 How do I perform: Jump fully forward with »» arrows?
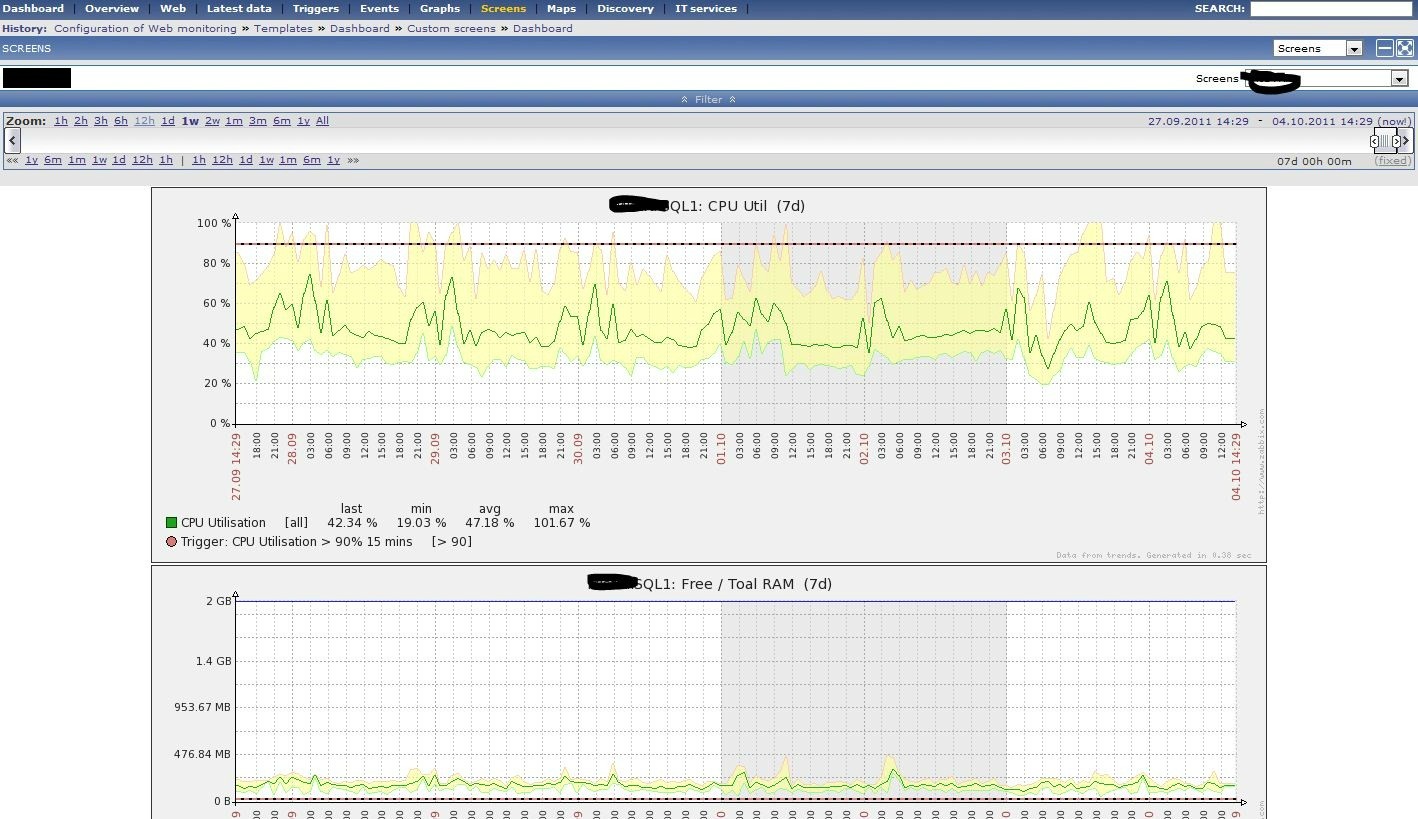tap(353, 160)
